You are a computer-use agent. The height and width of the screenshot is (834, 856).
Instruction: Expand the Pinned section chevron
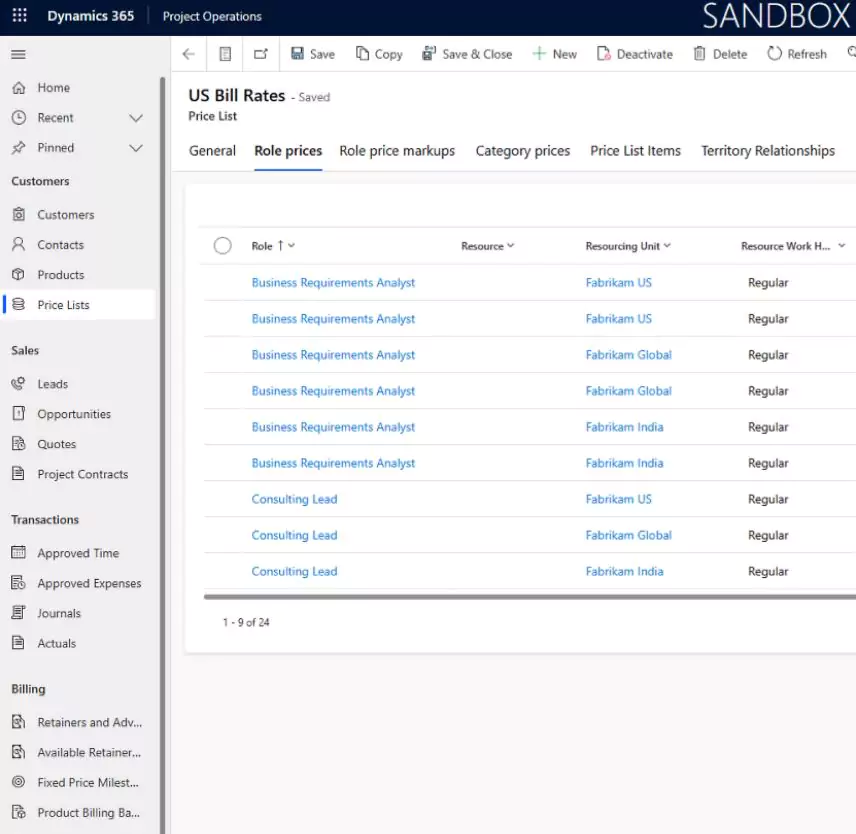(x=136, y=148)
